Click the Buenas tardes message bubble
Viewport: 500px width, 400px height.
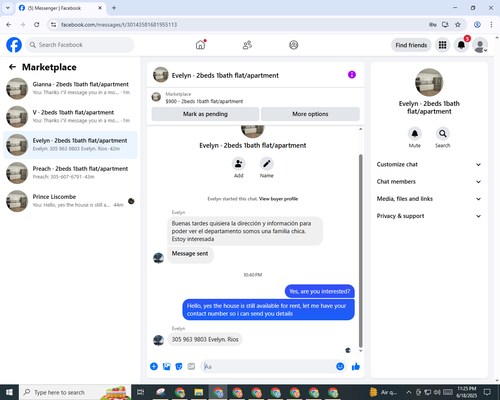pos(245,231)
